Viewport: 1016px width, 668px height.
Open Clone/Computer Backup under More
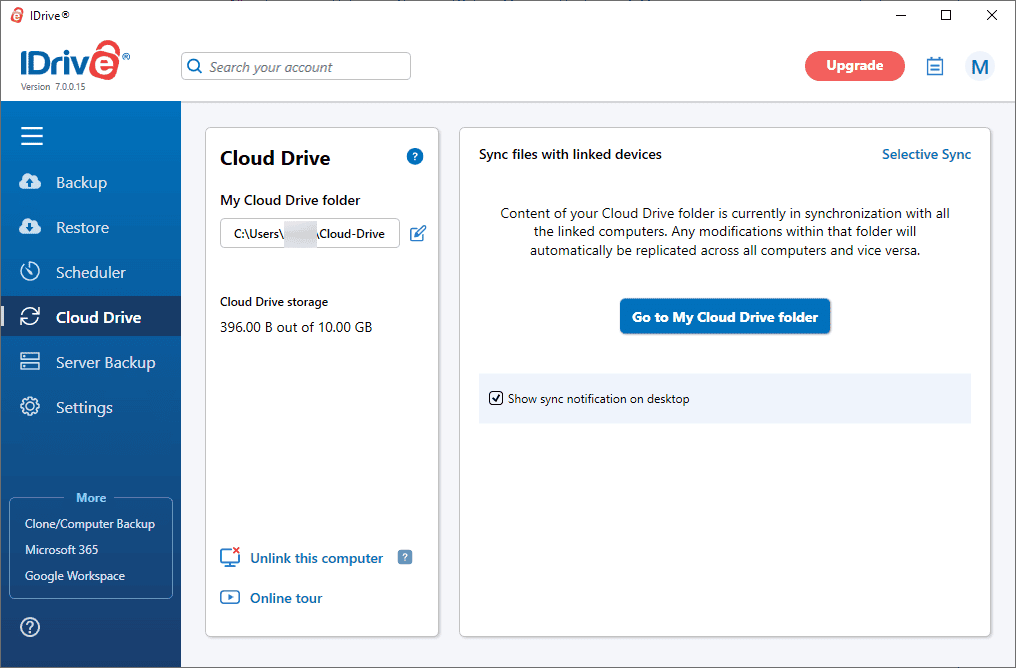90,524
